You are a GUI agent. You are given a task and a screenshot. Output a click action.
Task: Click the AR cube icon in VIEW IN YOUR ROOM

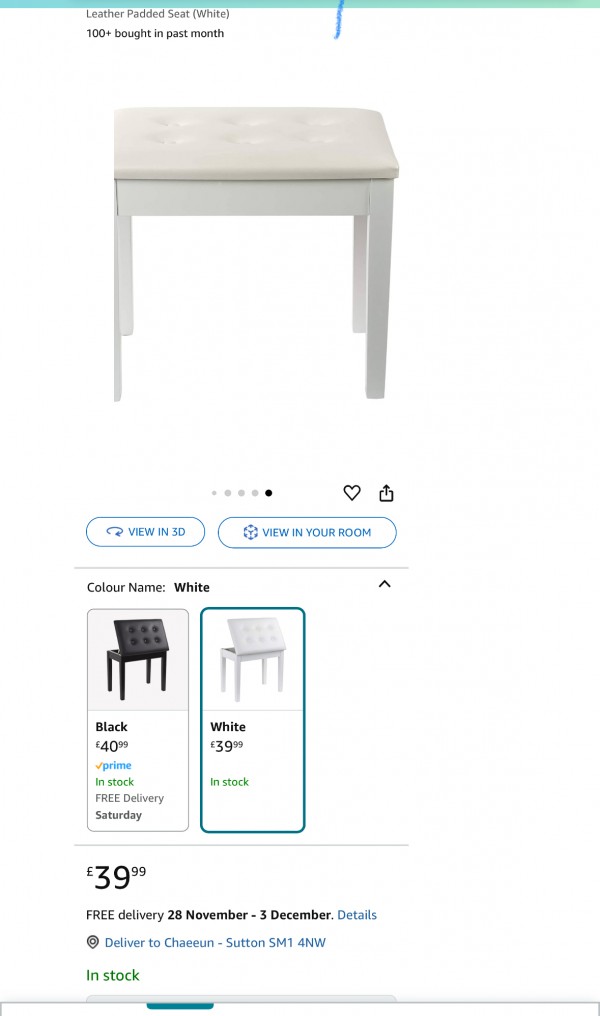(x=250, y=533)
